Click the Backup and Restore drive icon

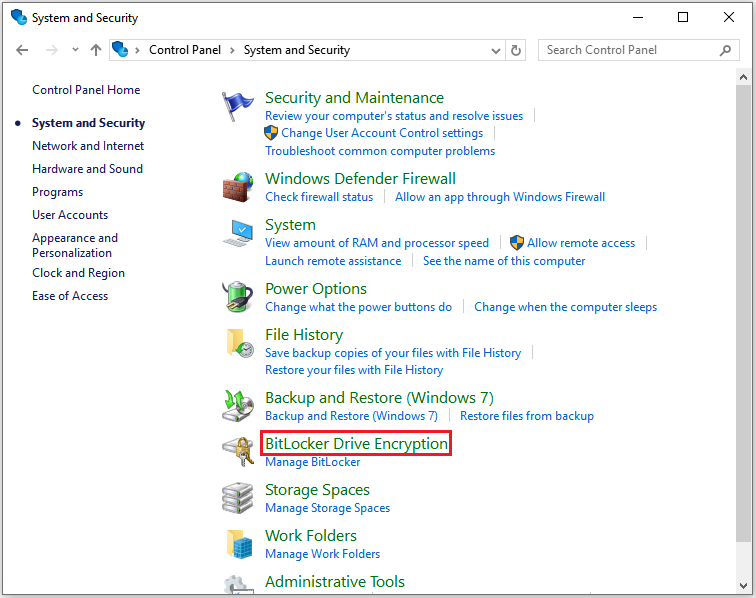coord(238,406)
